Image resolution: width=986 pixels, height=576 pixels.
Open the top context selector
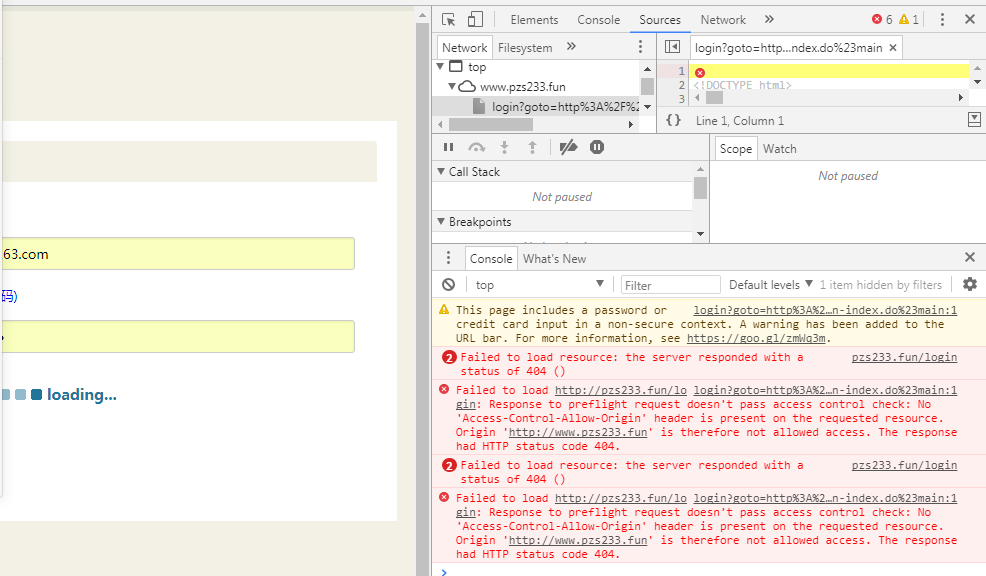pos(539,285)
